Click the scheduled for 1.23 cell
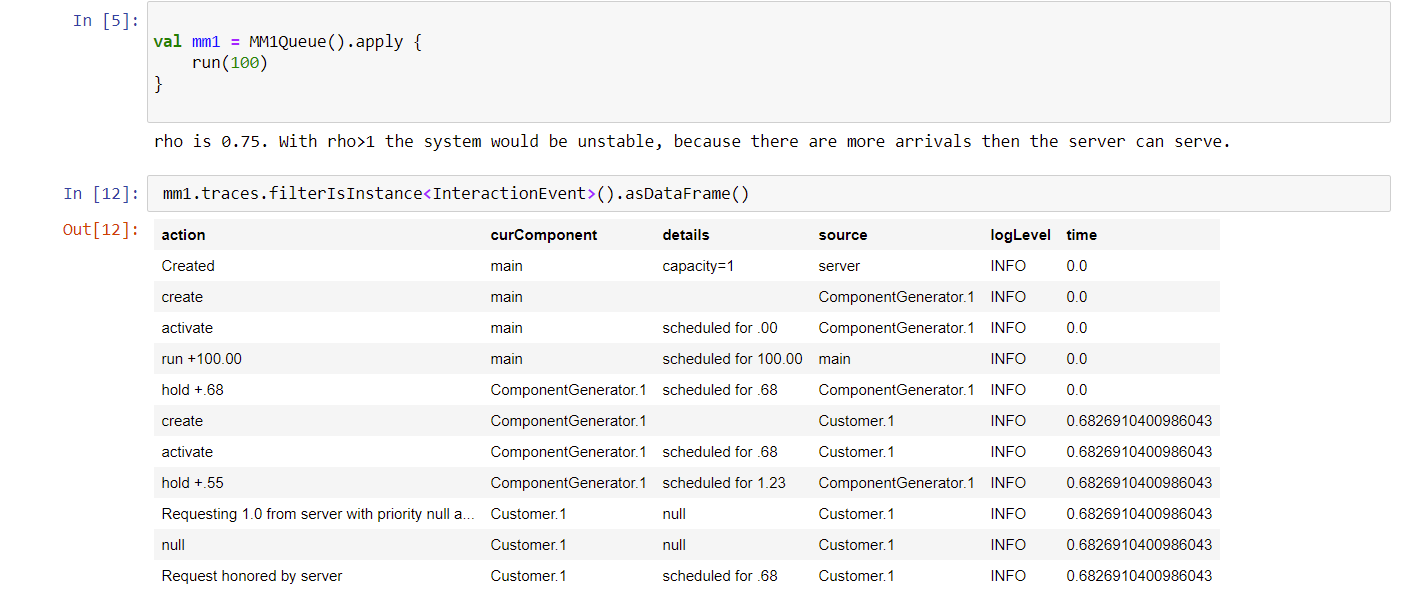The image size is (1410, 590). (x=724, y=483)
